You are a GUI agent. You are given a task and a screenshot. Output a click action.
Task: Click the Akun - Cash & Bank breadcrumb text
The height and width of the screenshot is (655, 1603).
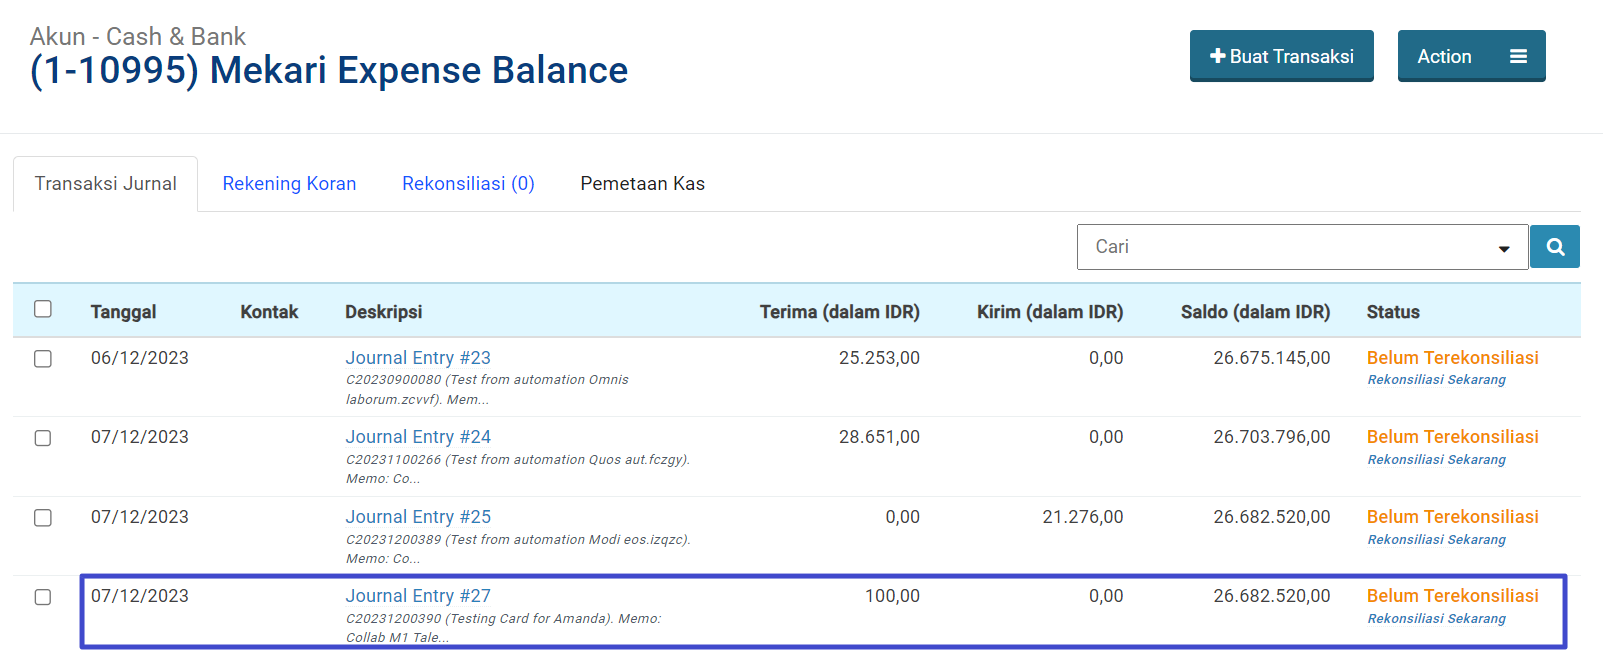click(138, 37)
